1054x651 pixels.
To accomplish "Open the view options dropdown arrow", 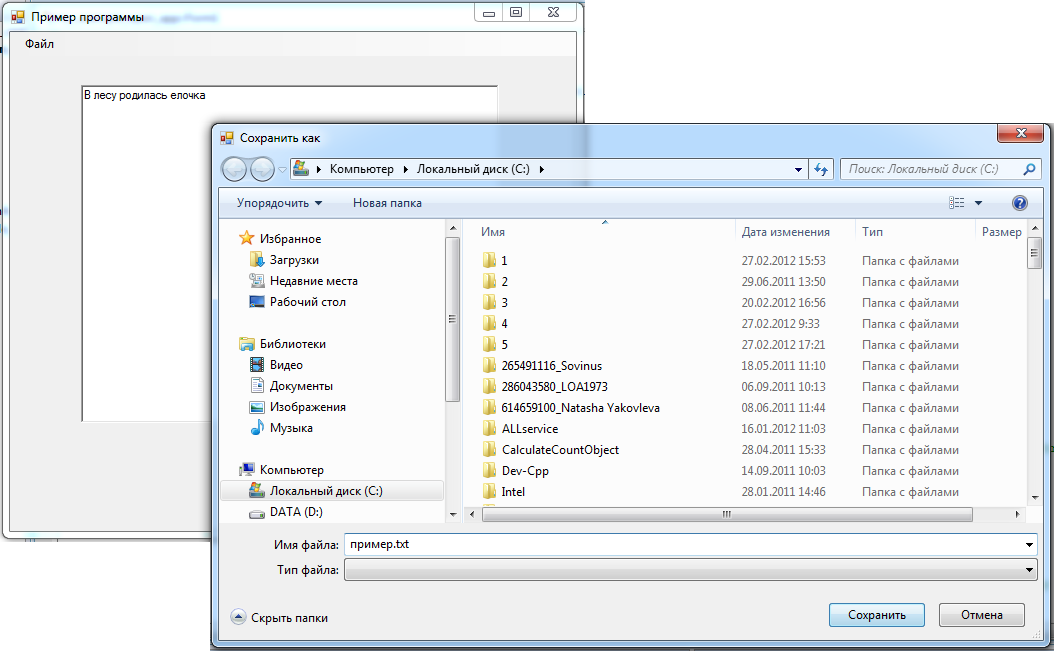I will tap(978, 203).
